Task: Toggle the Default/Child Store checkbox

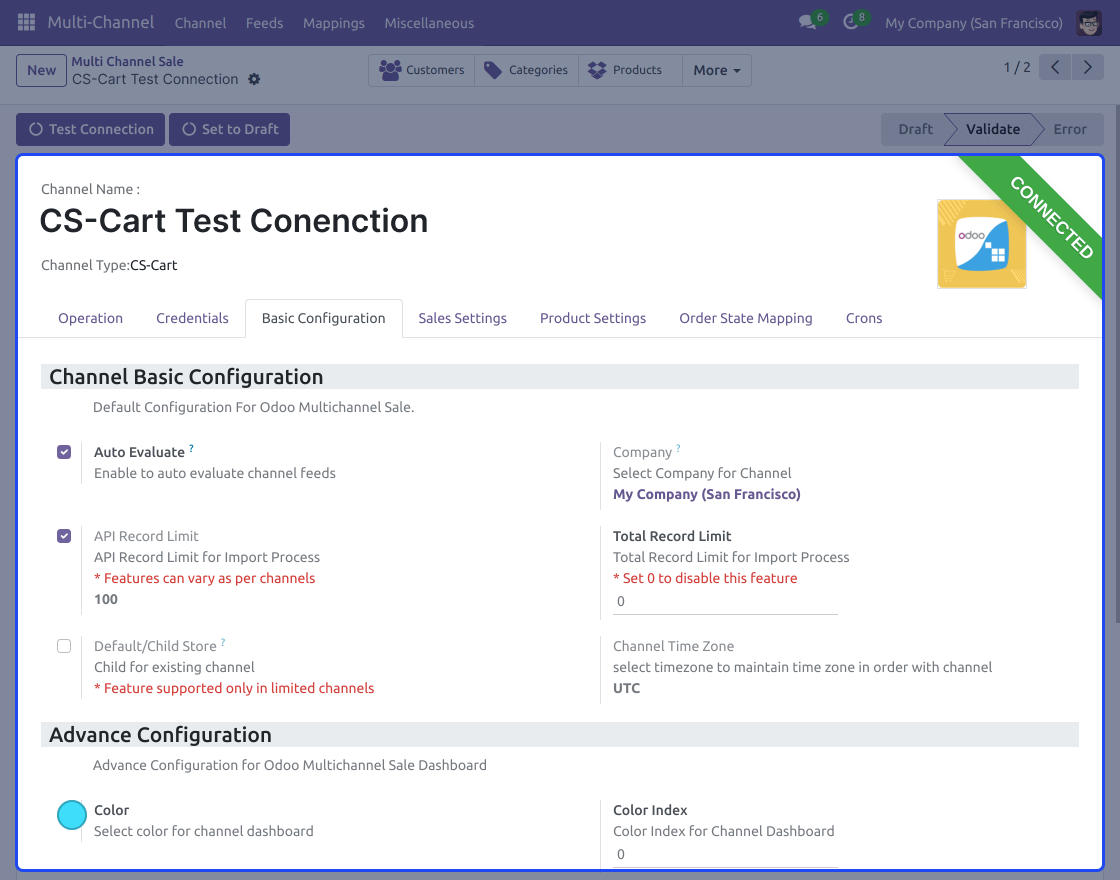Action: pyautogui.click(x=64, y=646)
